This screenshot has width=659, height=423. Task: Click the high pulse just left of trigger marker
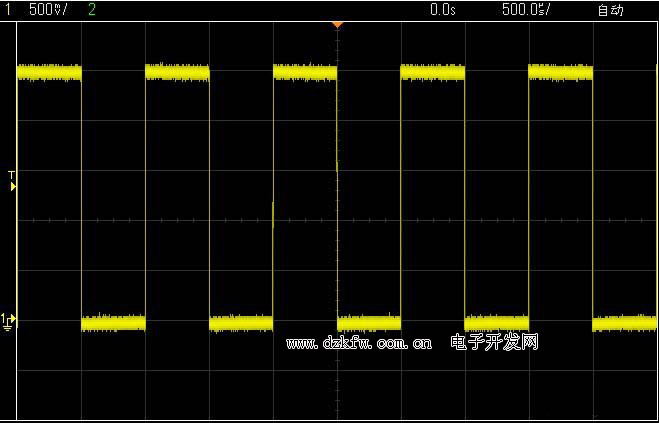point(305,72)
